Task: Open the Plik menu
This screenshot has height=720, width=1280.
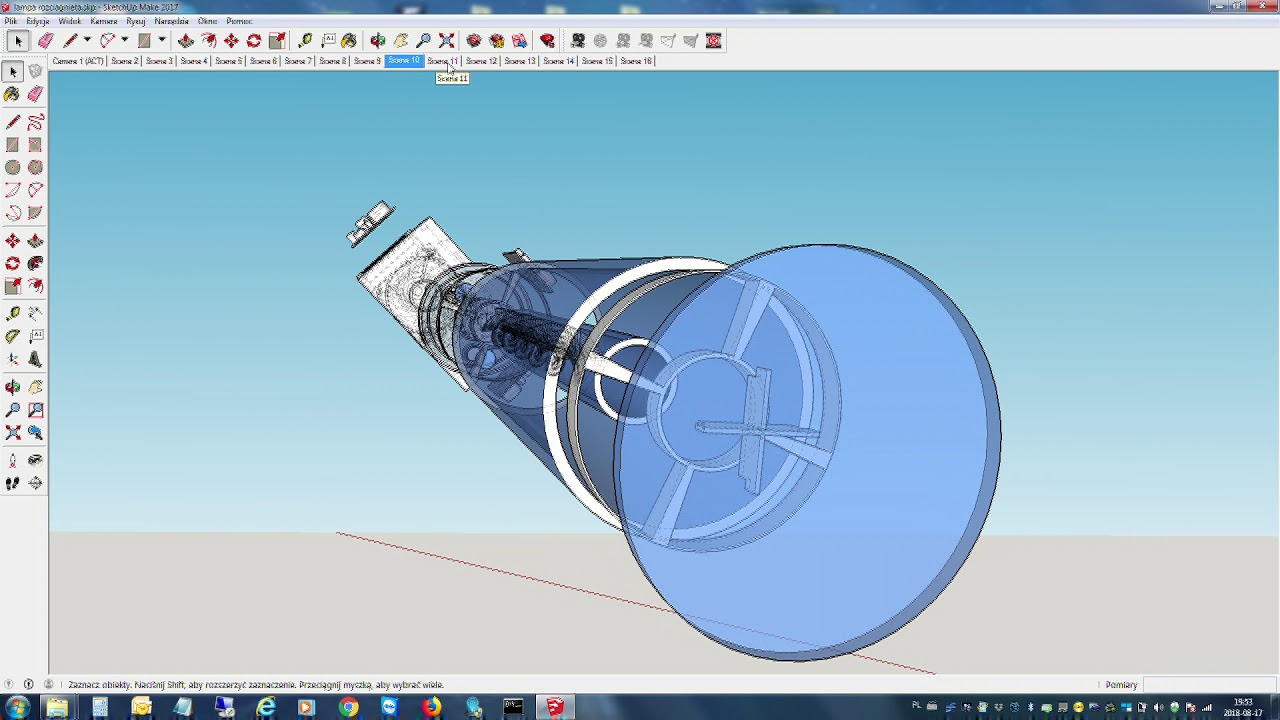Action: 11,21
